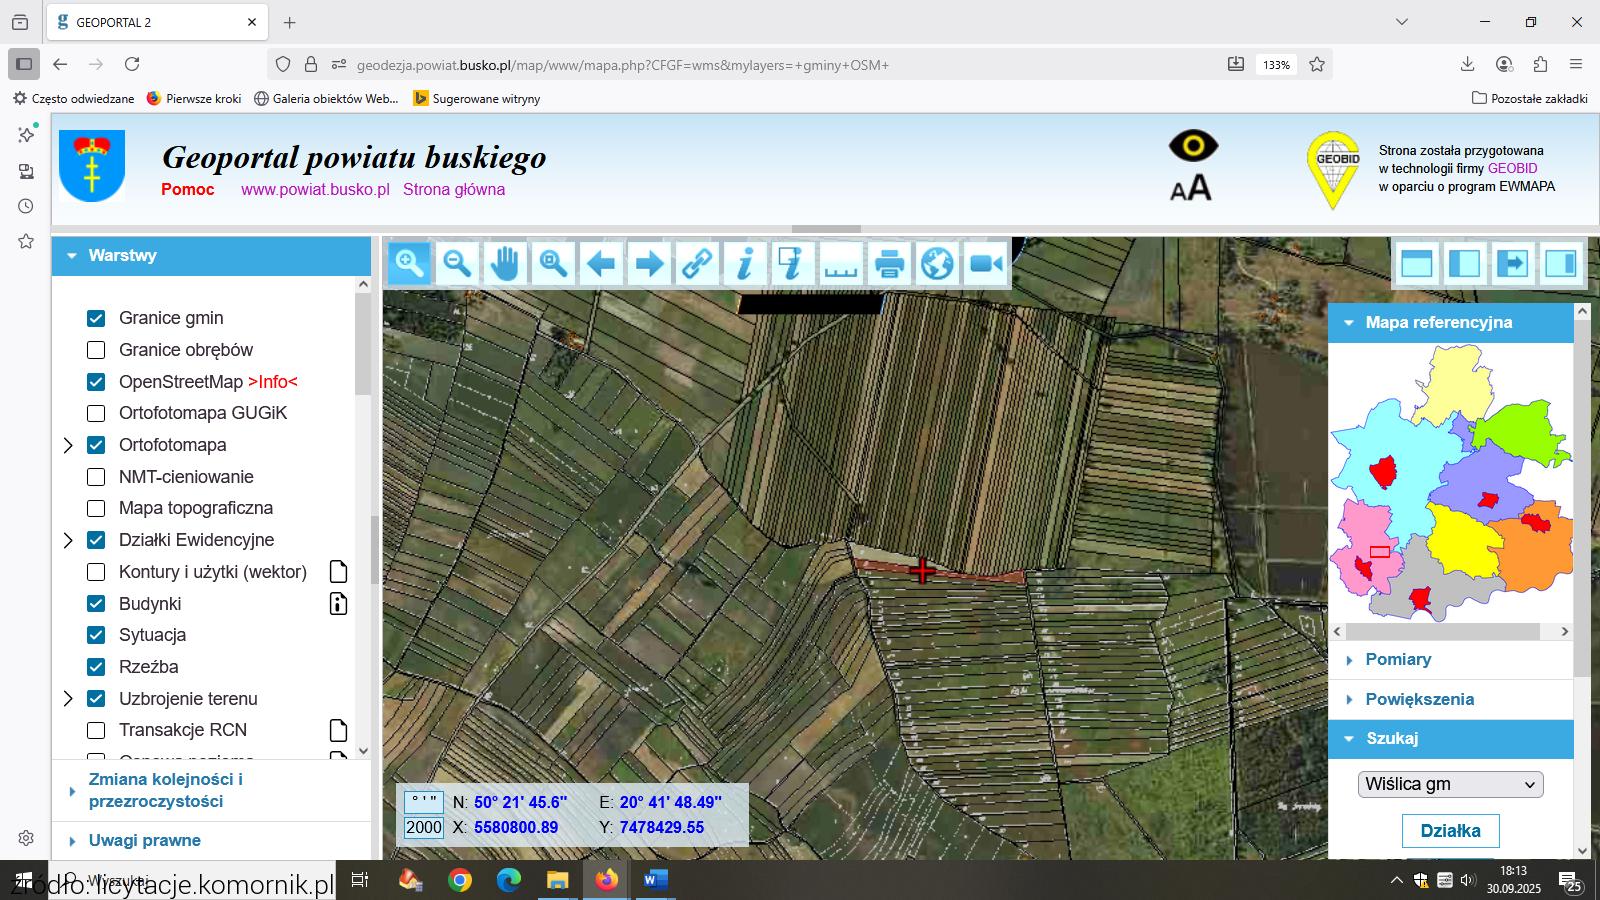Open the Pomoc link in header

[188, 190]
